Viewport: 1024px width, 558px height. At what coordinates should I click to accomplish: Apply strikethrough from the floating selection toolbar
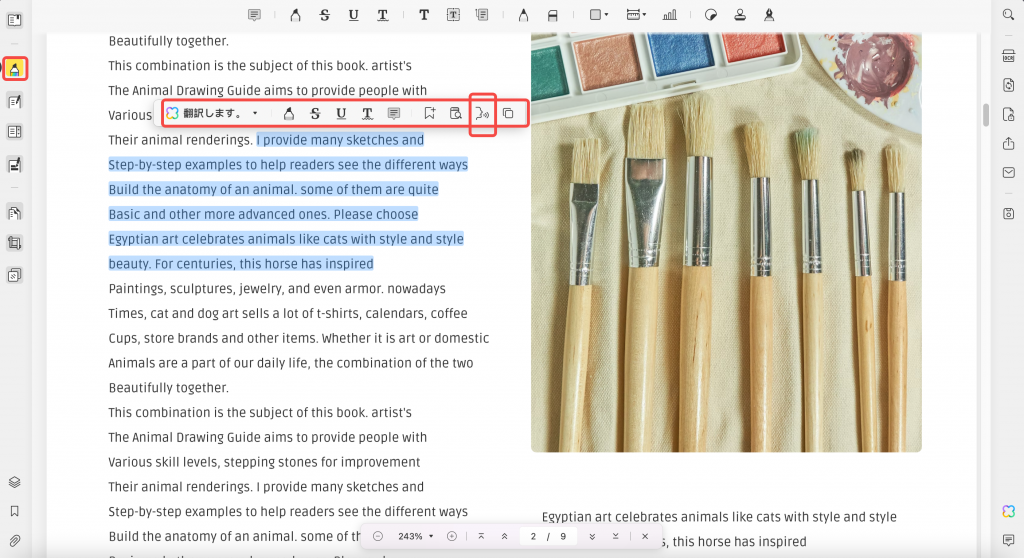pyautogui.click(x=315, y=114)
